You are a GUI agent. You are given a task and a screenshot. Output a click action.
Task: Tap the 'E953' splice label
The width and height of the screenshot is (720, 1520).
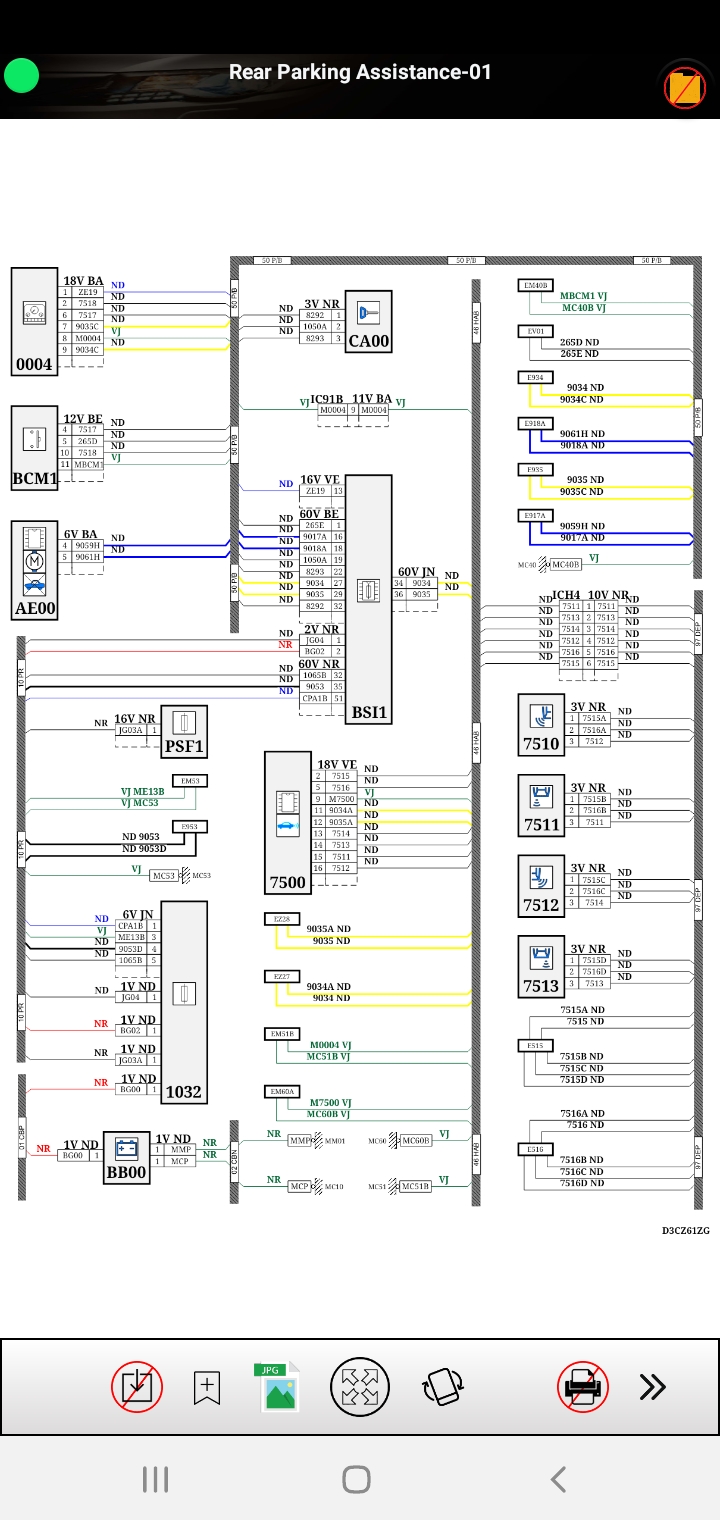click(x=190, y=827)
